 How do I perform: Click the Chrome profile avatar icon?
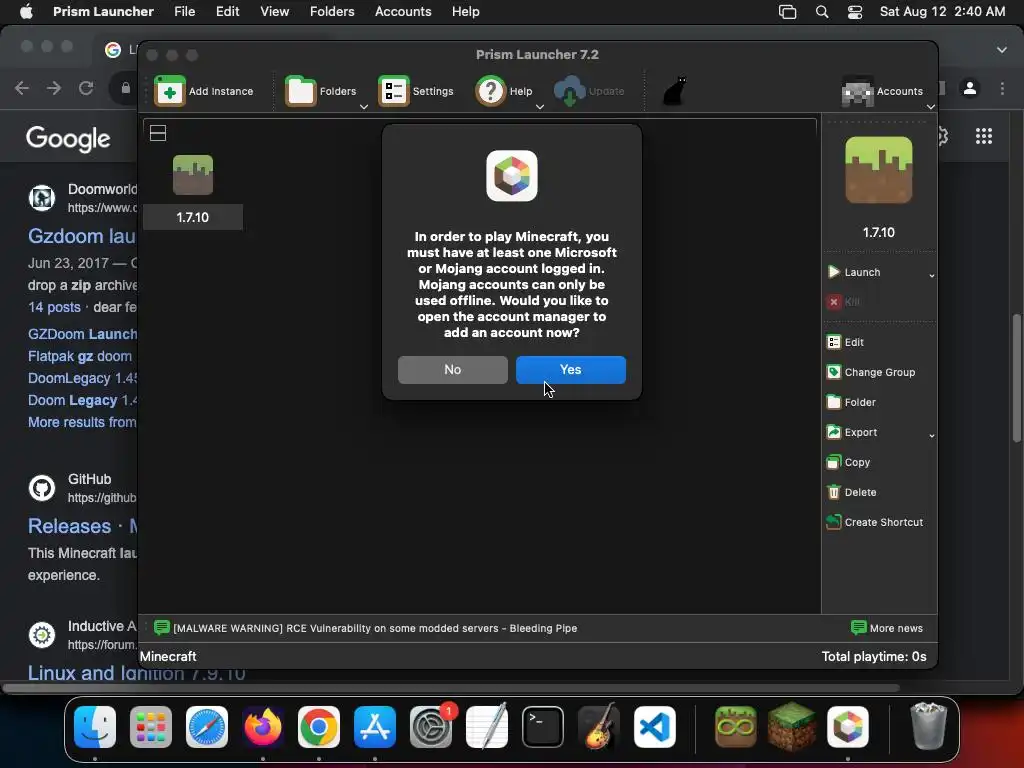pos(970,88)
